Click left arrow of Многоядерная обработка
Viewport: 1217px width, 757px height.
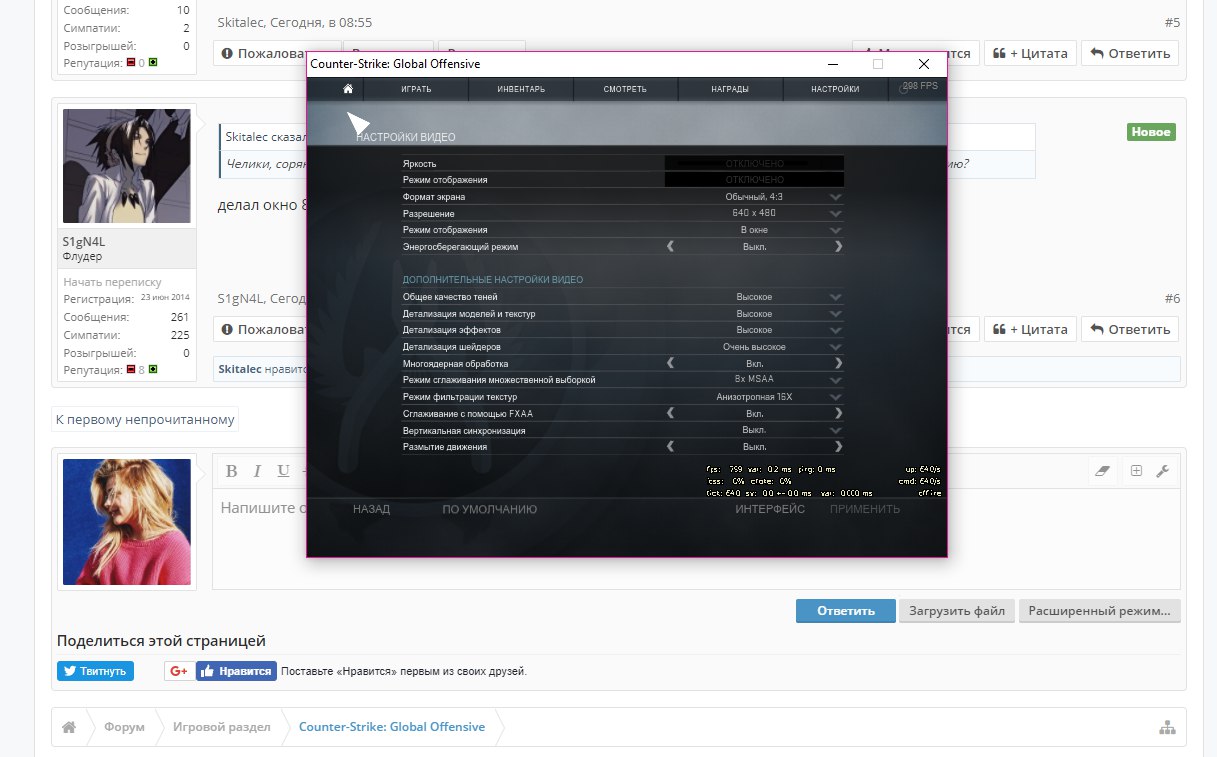(670, 363)
